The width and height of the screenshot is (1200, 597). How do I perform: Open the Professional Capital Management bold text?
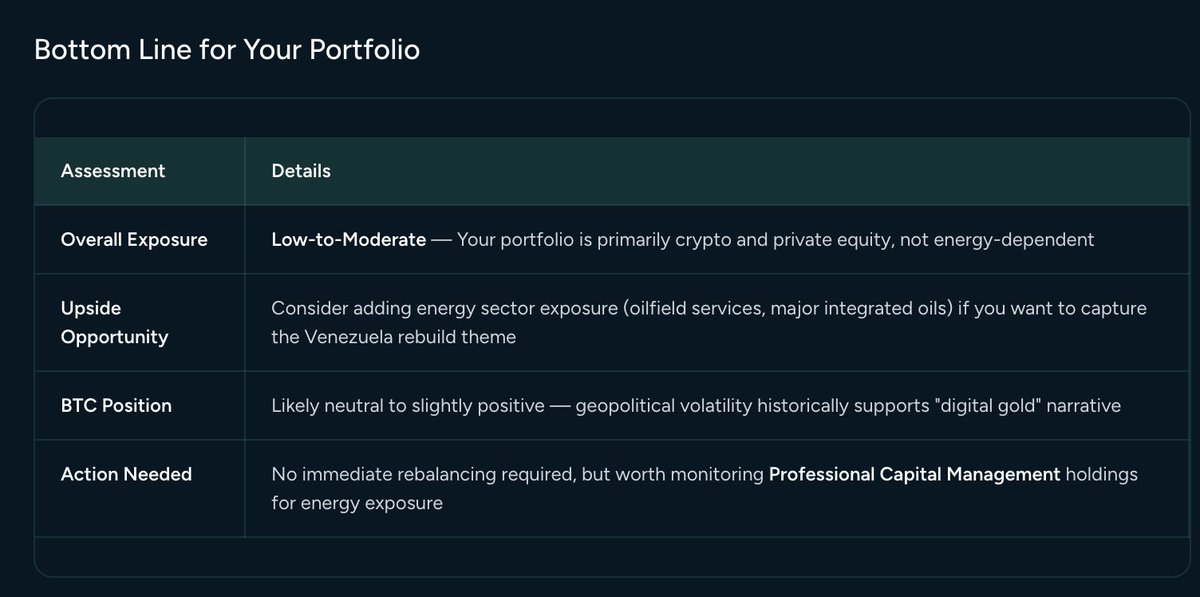(914, 474)
